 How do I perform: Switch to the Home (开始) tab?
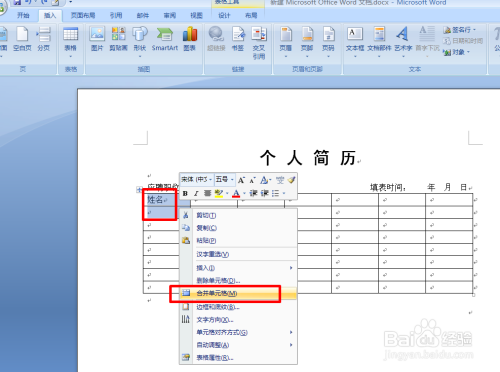[x=23, y=15]
